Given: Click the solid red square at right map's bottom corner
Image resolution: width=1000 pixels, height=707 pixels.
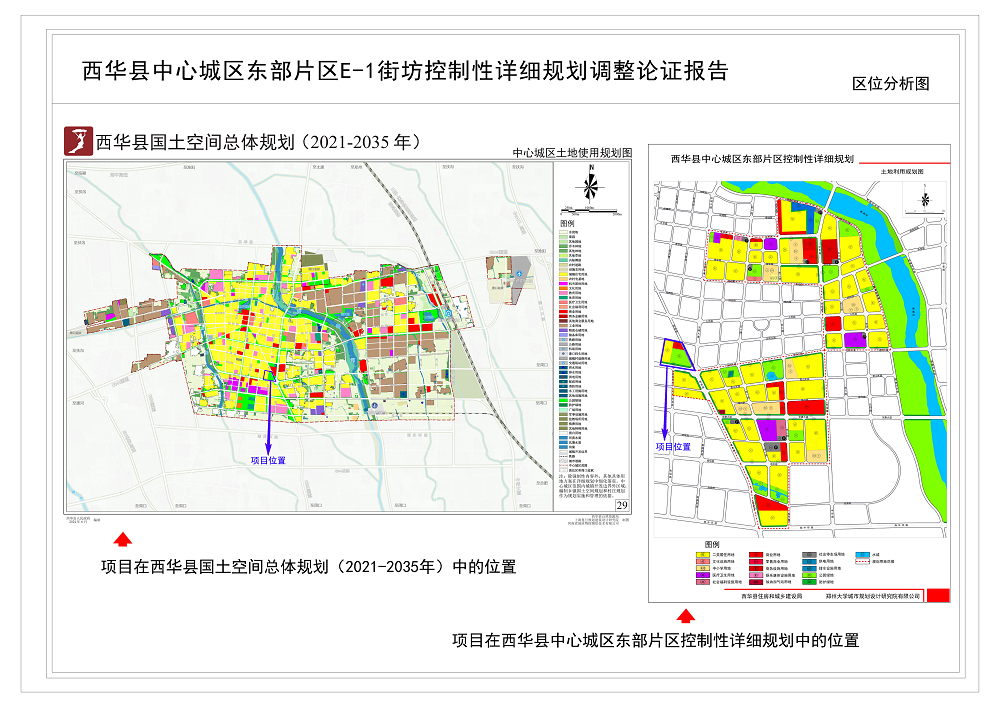Looking at the screenshot, I should (x=938, y=593).
